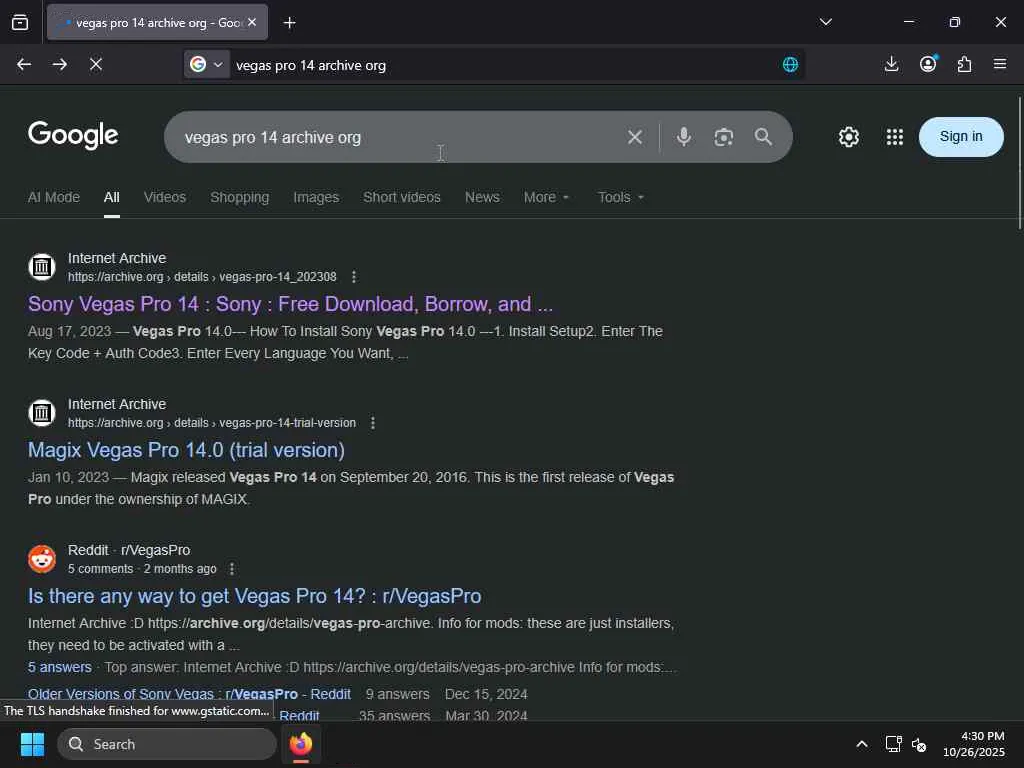Click the Sign in button
The width and height of the screenshot is (1024, 768).
pos(961,136)
